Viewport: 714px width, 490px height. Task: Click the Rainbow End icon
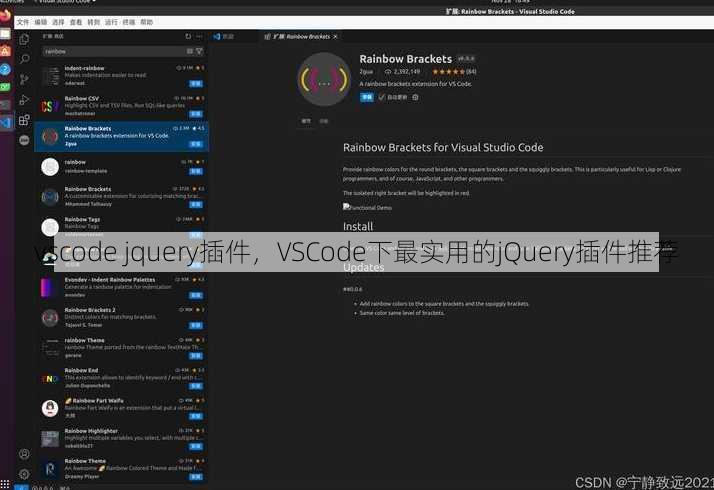point(50,379)
